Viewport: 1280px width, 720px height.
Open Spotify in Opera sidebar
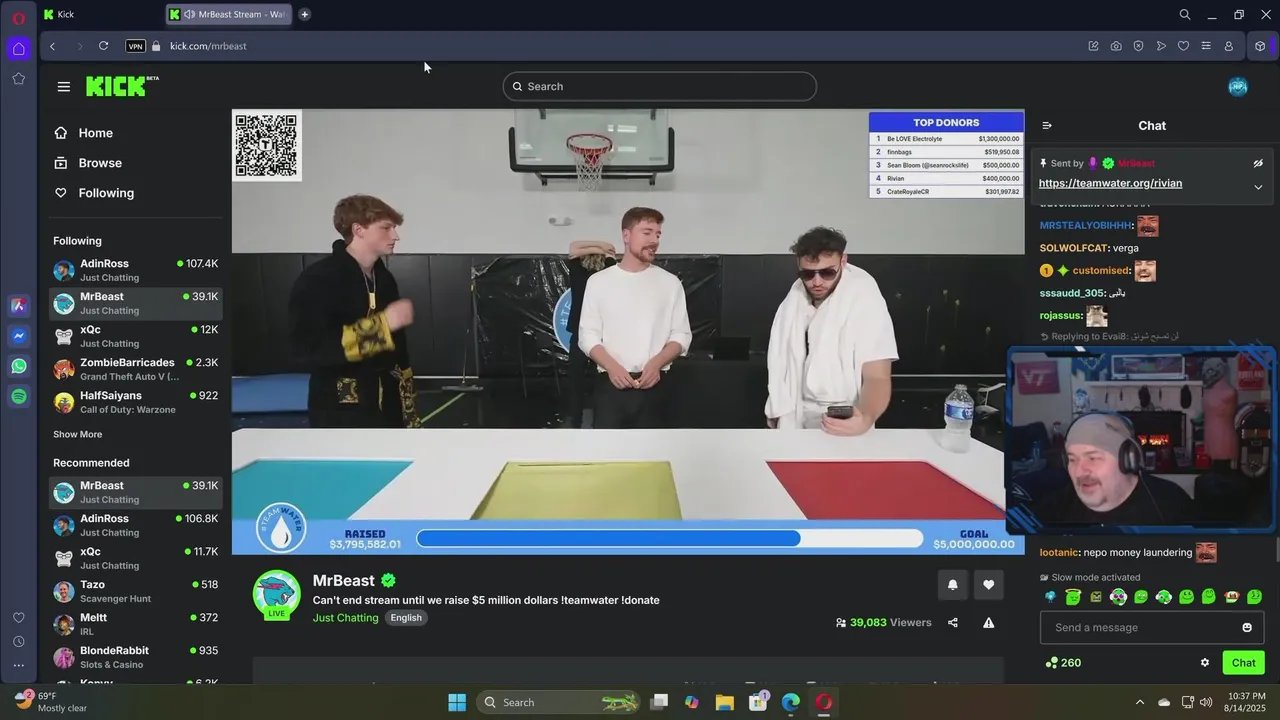[19, 397]
